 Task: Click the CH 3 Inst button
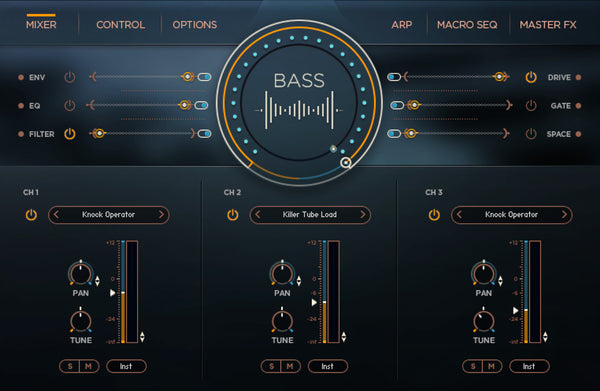click(x=529, y=366)
